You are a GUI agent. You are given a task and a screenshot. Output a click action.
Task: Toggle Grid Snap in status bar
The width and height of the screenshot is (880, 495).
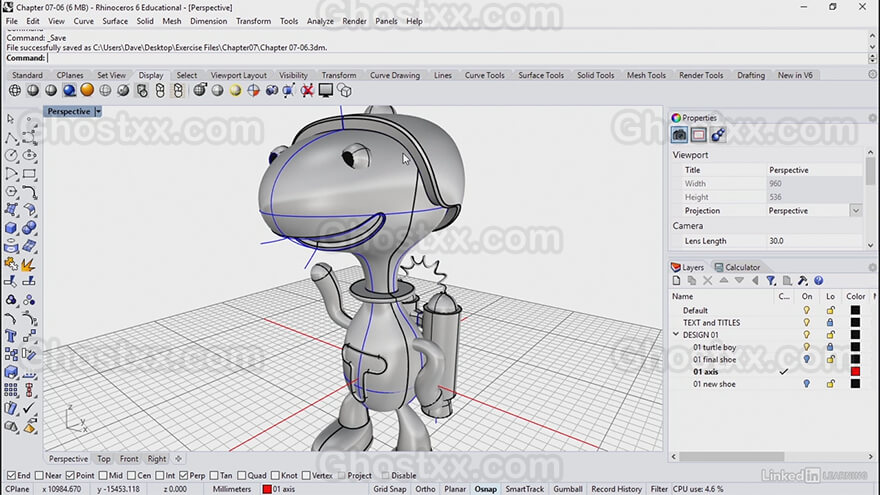point(389,489)
